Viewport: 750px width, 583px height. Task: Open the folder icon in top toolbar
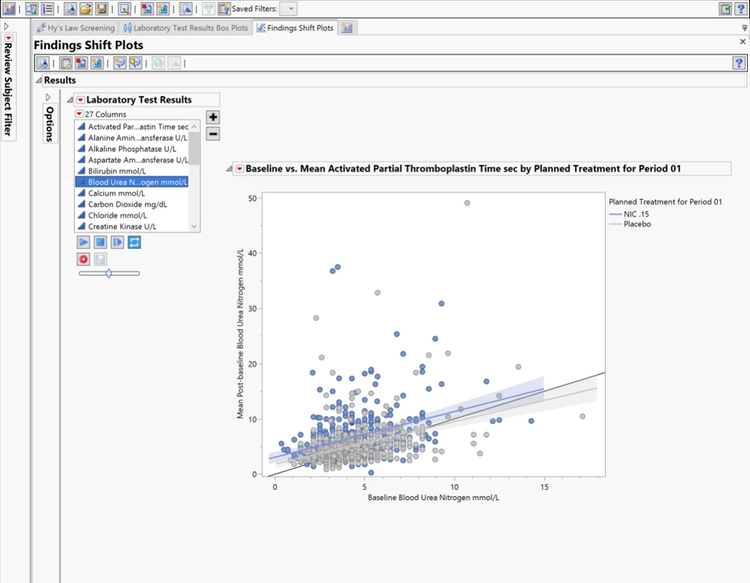point(86,8)
